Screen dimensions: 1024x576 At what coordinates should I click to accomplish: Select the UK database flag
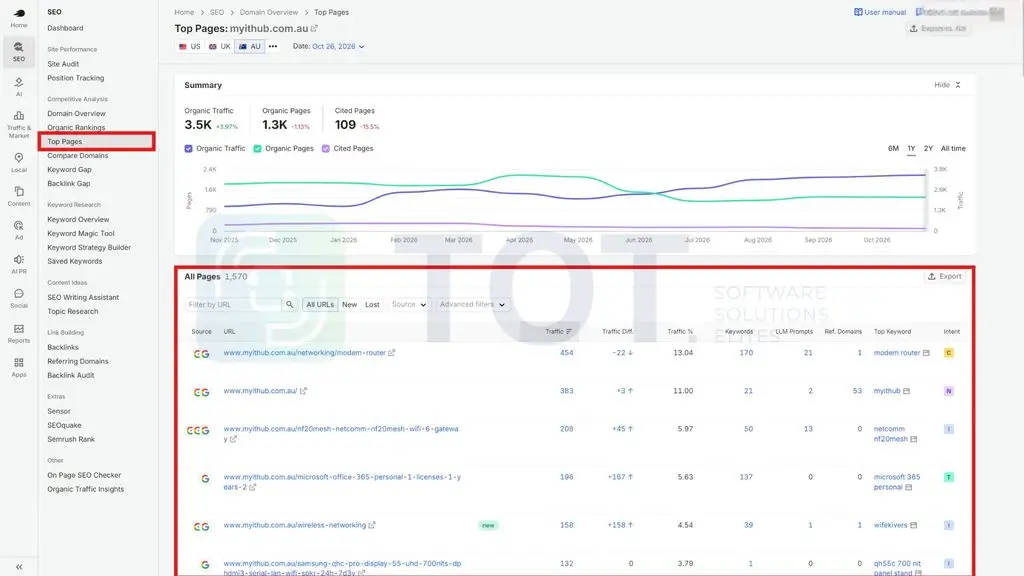coord(219,46)
